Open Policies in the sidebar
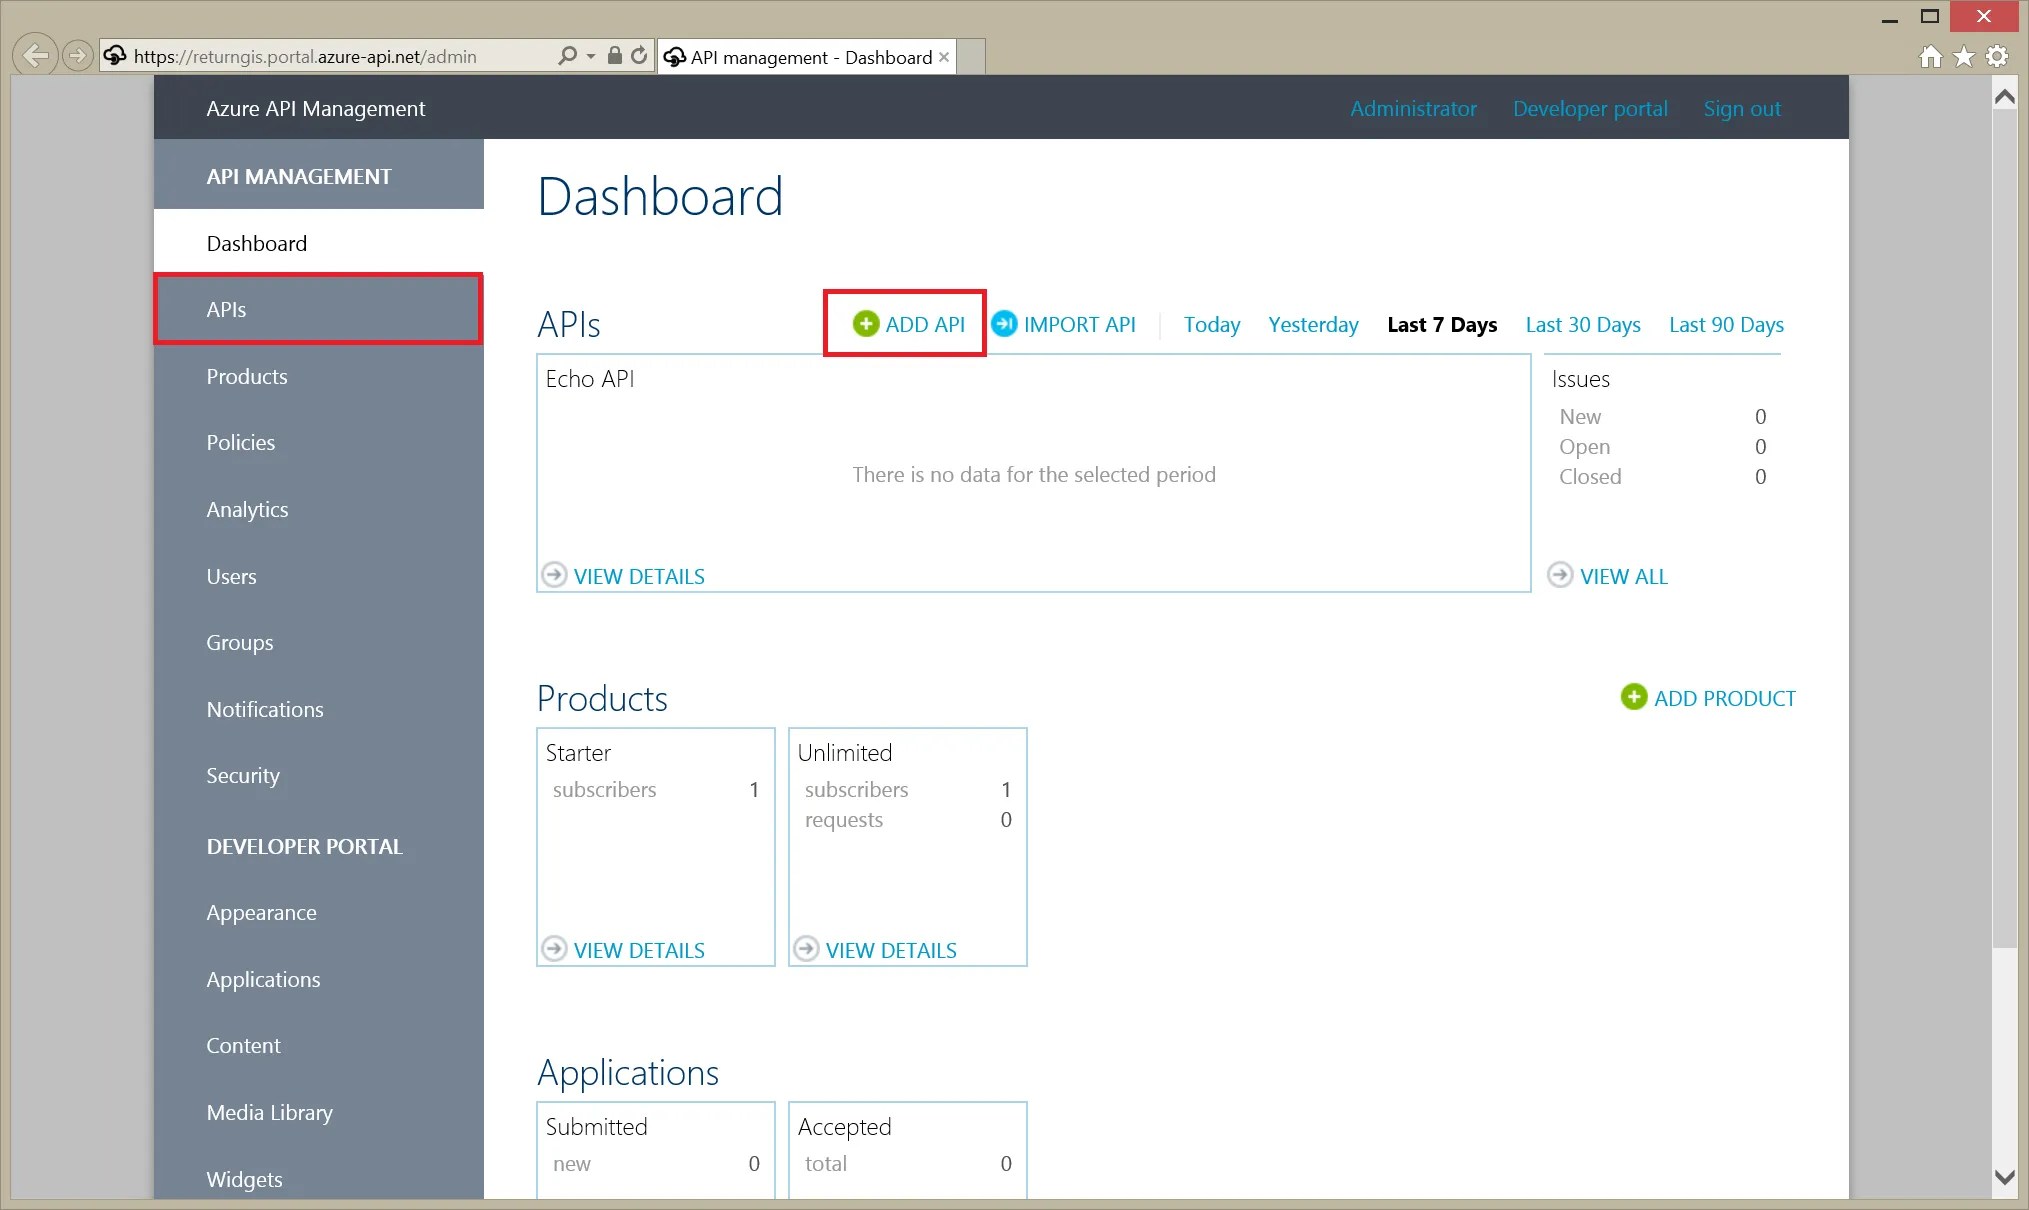 click(318, 442)
